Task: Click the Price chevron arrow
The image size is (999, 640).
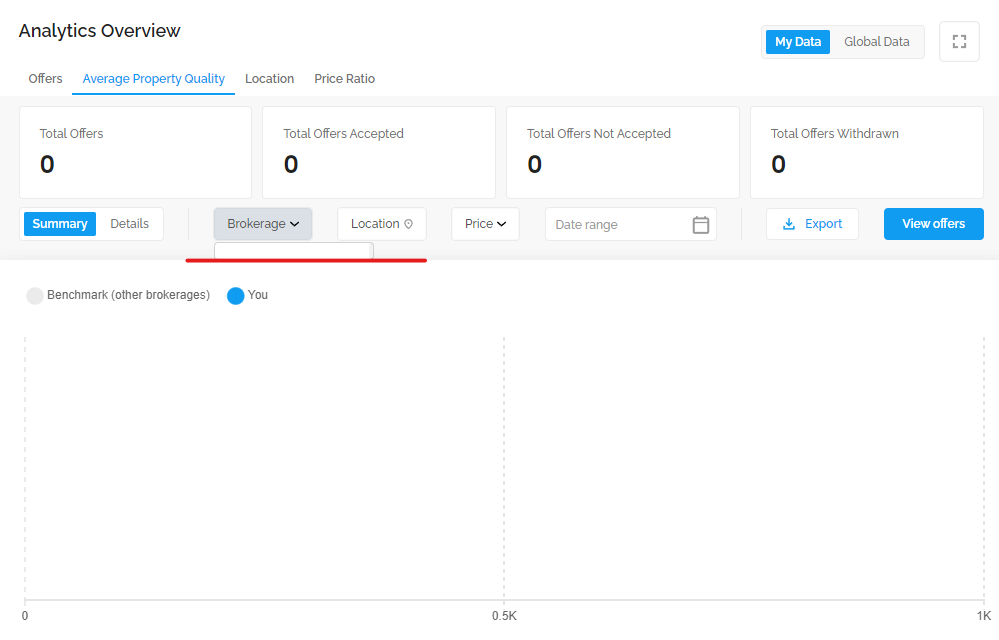Action: click(x=501, y=224)
